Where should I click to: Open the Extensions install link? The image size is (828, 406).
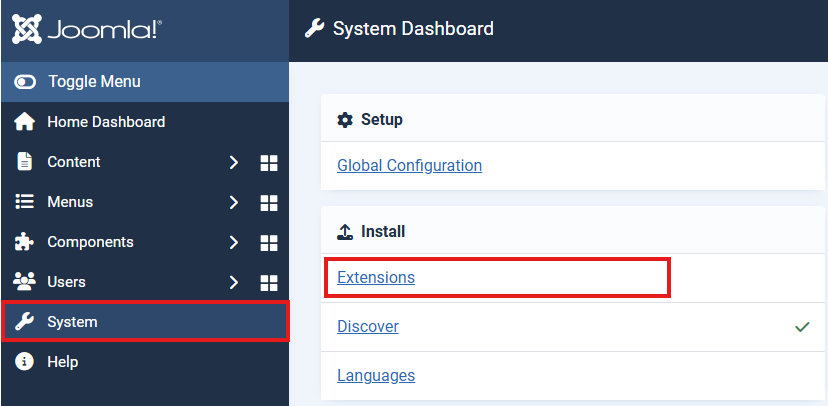tap(376, 277)
